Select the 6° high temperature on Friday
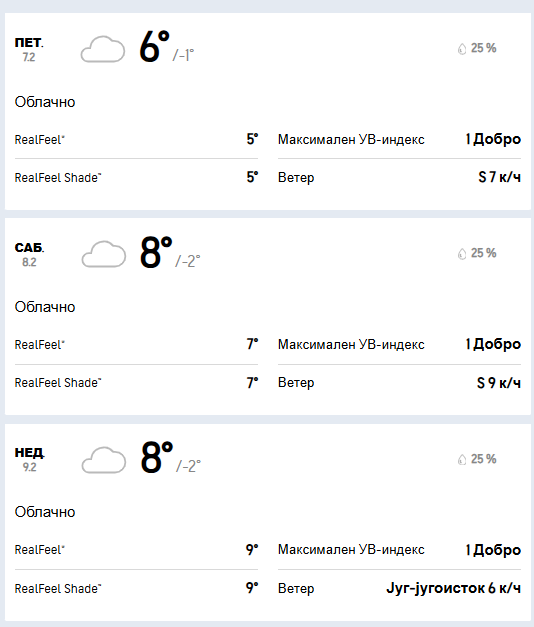The height and width of the screenshot is (627, 534). 154,47
